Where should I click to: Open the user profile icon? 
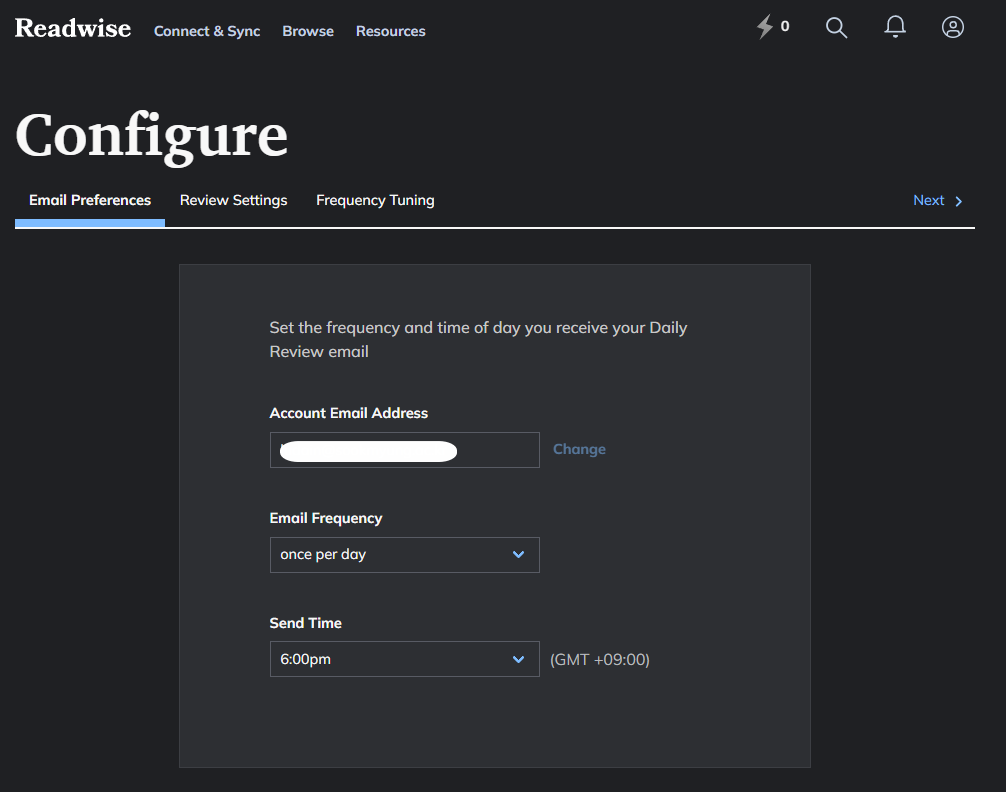click(953, 27)
